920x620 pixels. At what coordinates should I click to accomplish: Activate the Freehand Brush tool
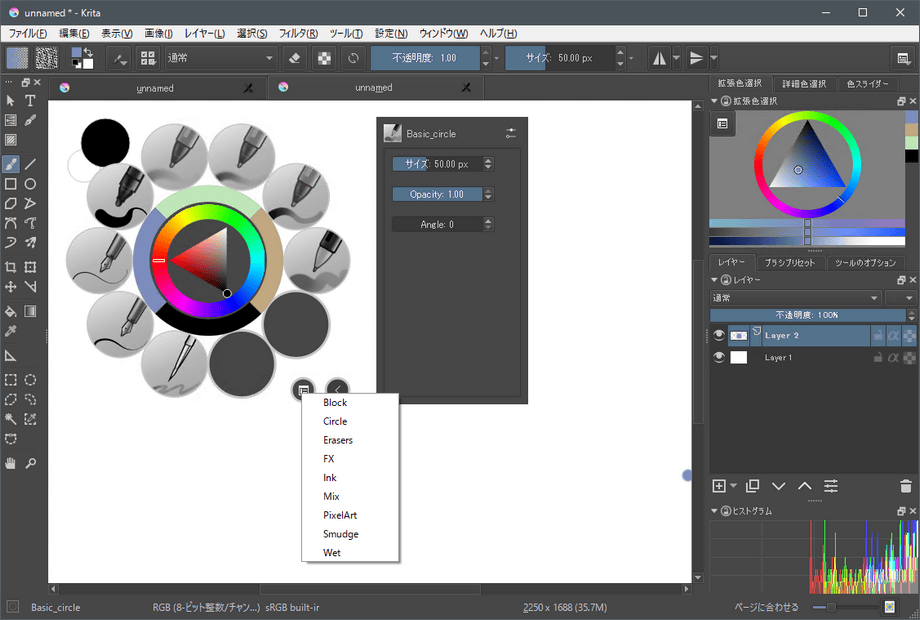pyautogui.click(x=10, y=164)
